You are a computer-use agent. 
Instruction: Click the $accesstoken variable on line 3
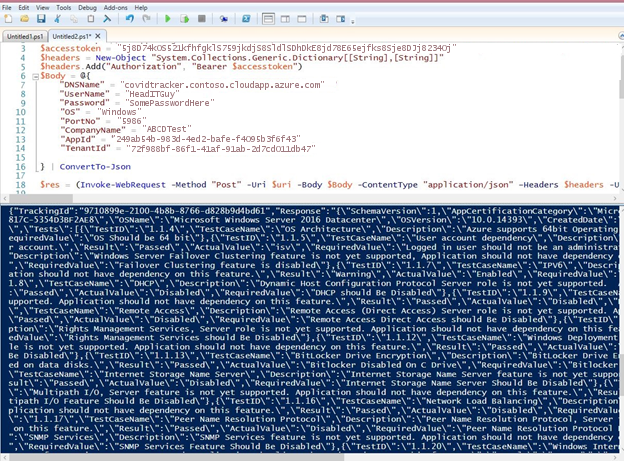[x=71, y=48]
